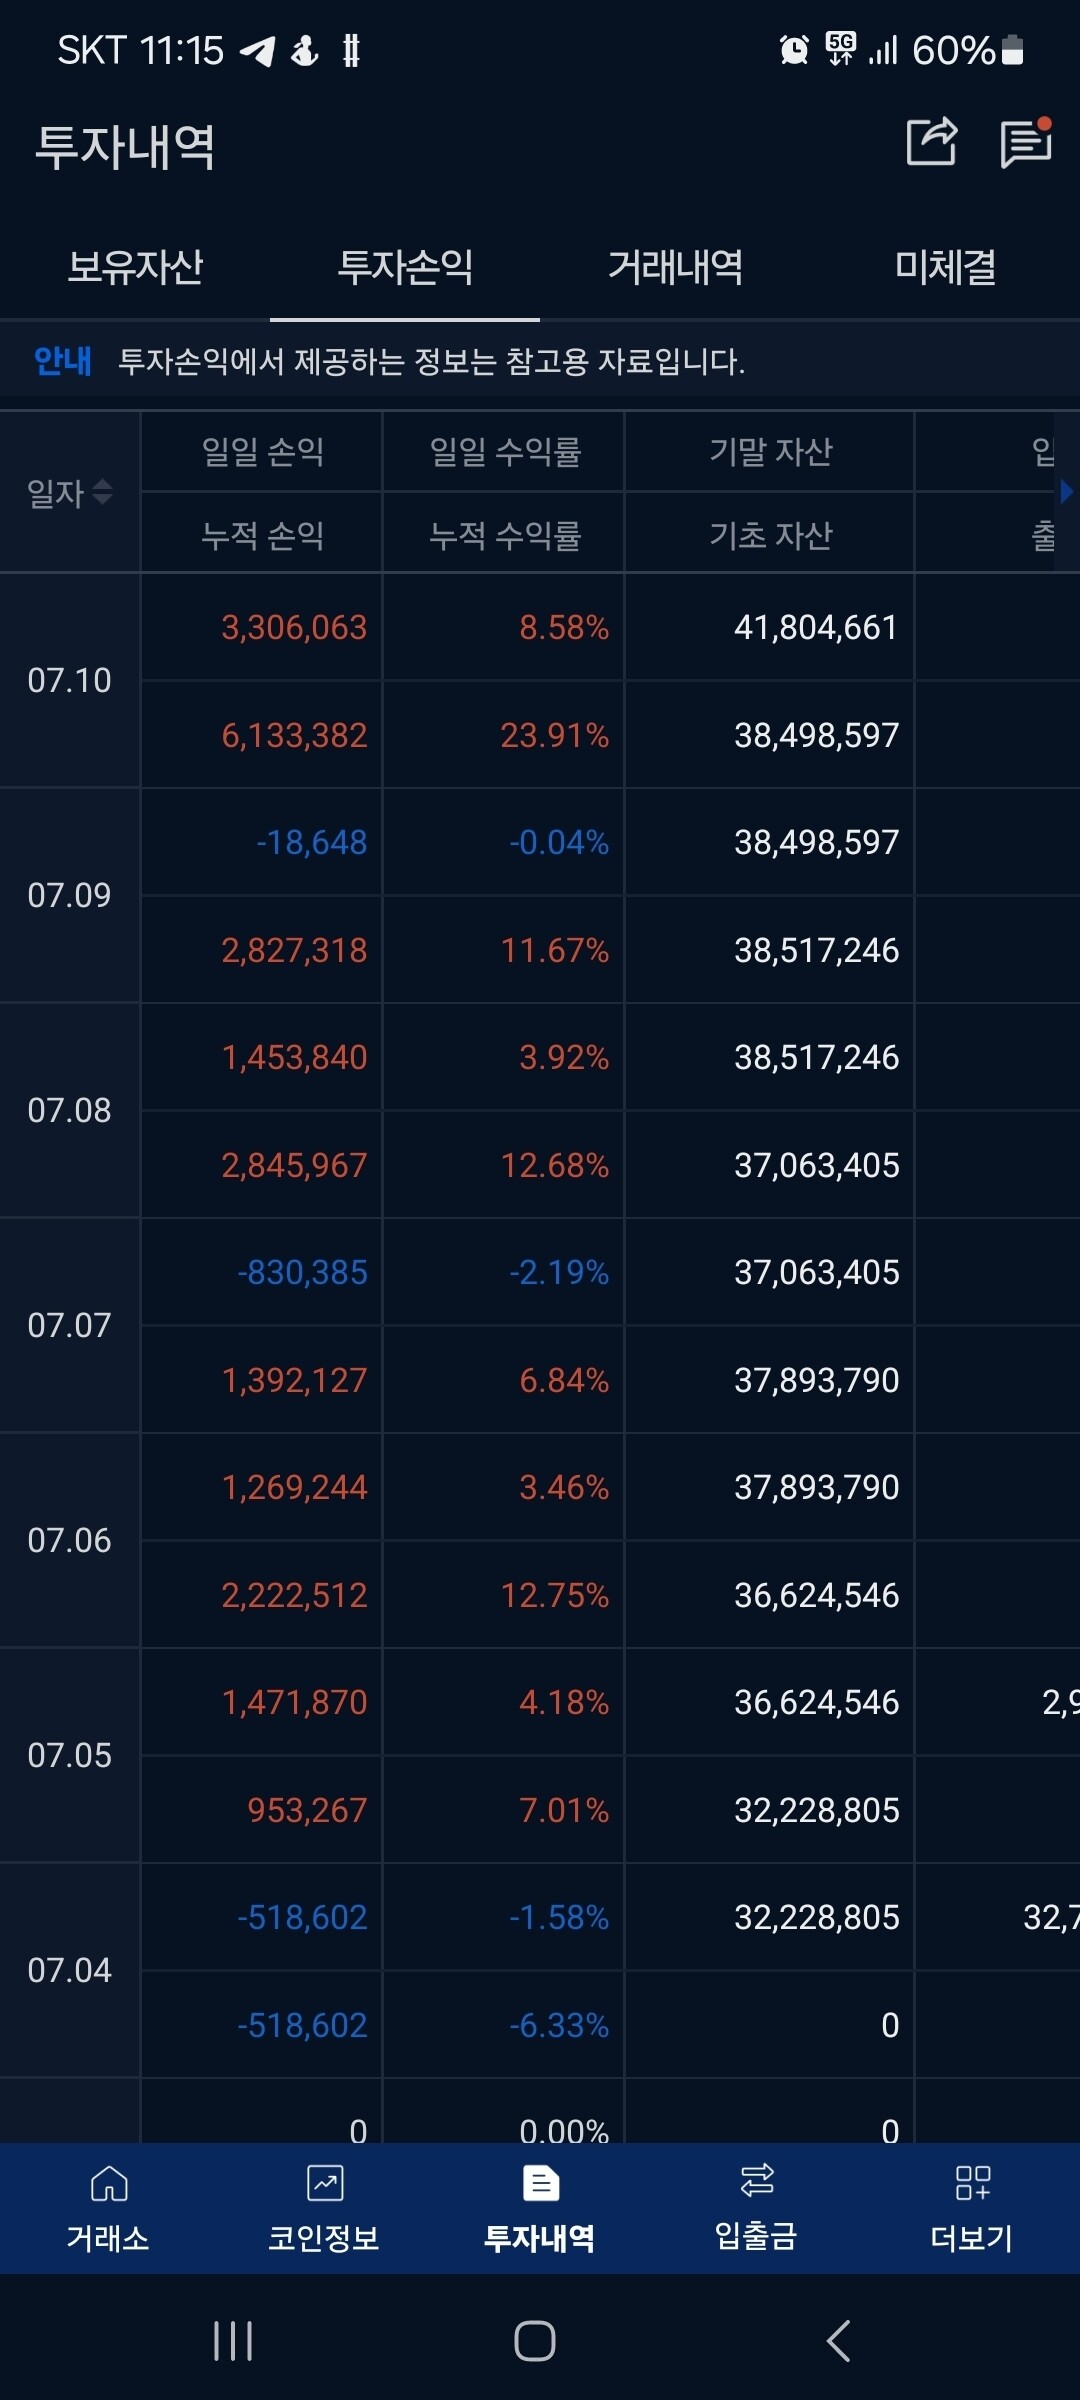1080x2400 pixels.
Task: Select the 투자손익 tab
Action: pyautogui.click(x=405, y=267)
